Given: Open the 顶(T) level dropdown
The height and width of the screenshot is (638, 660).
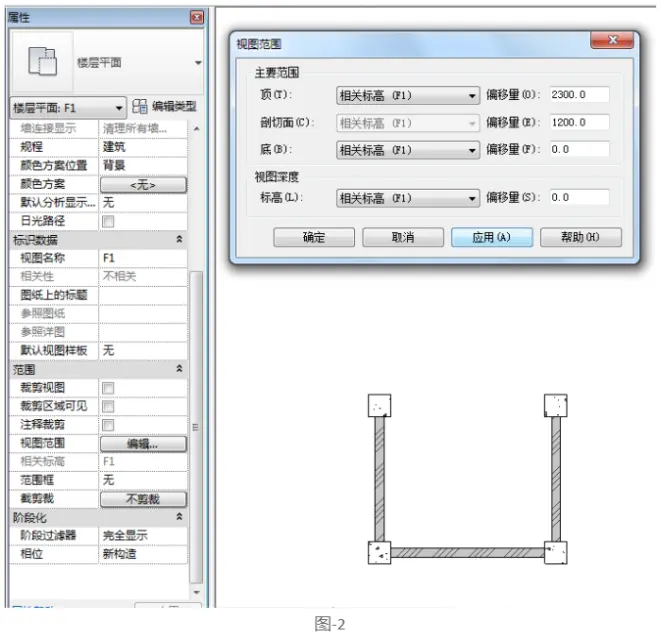Looking at the screenshot, I should pos(408,96).
